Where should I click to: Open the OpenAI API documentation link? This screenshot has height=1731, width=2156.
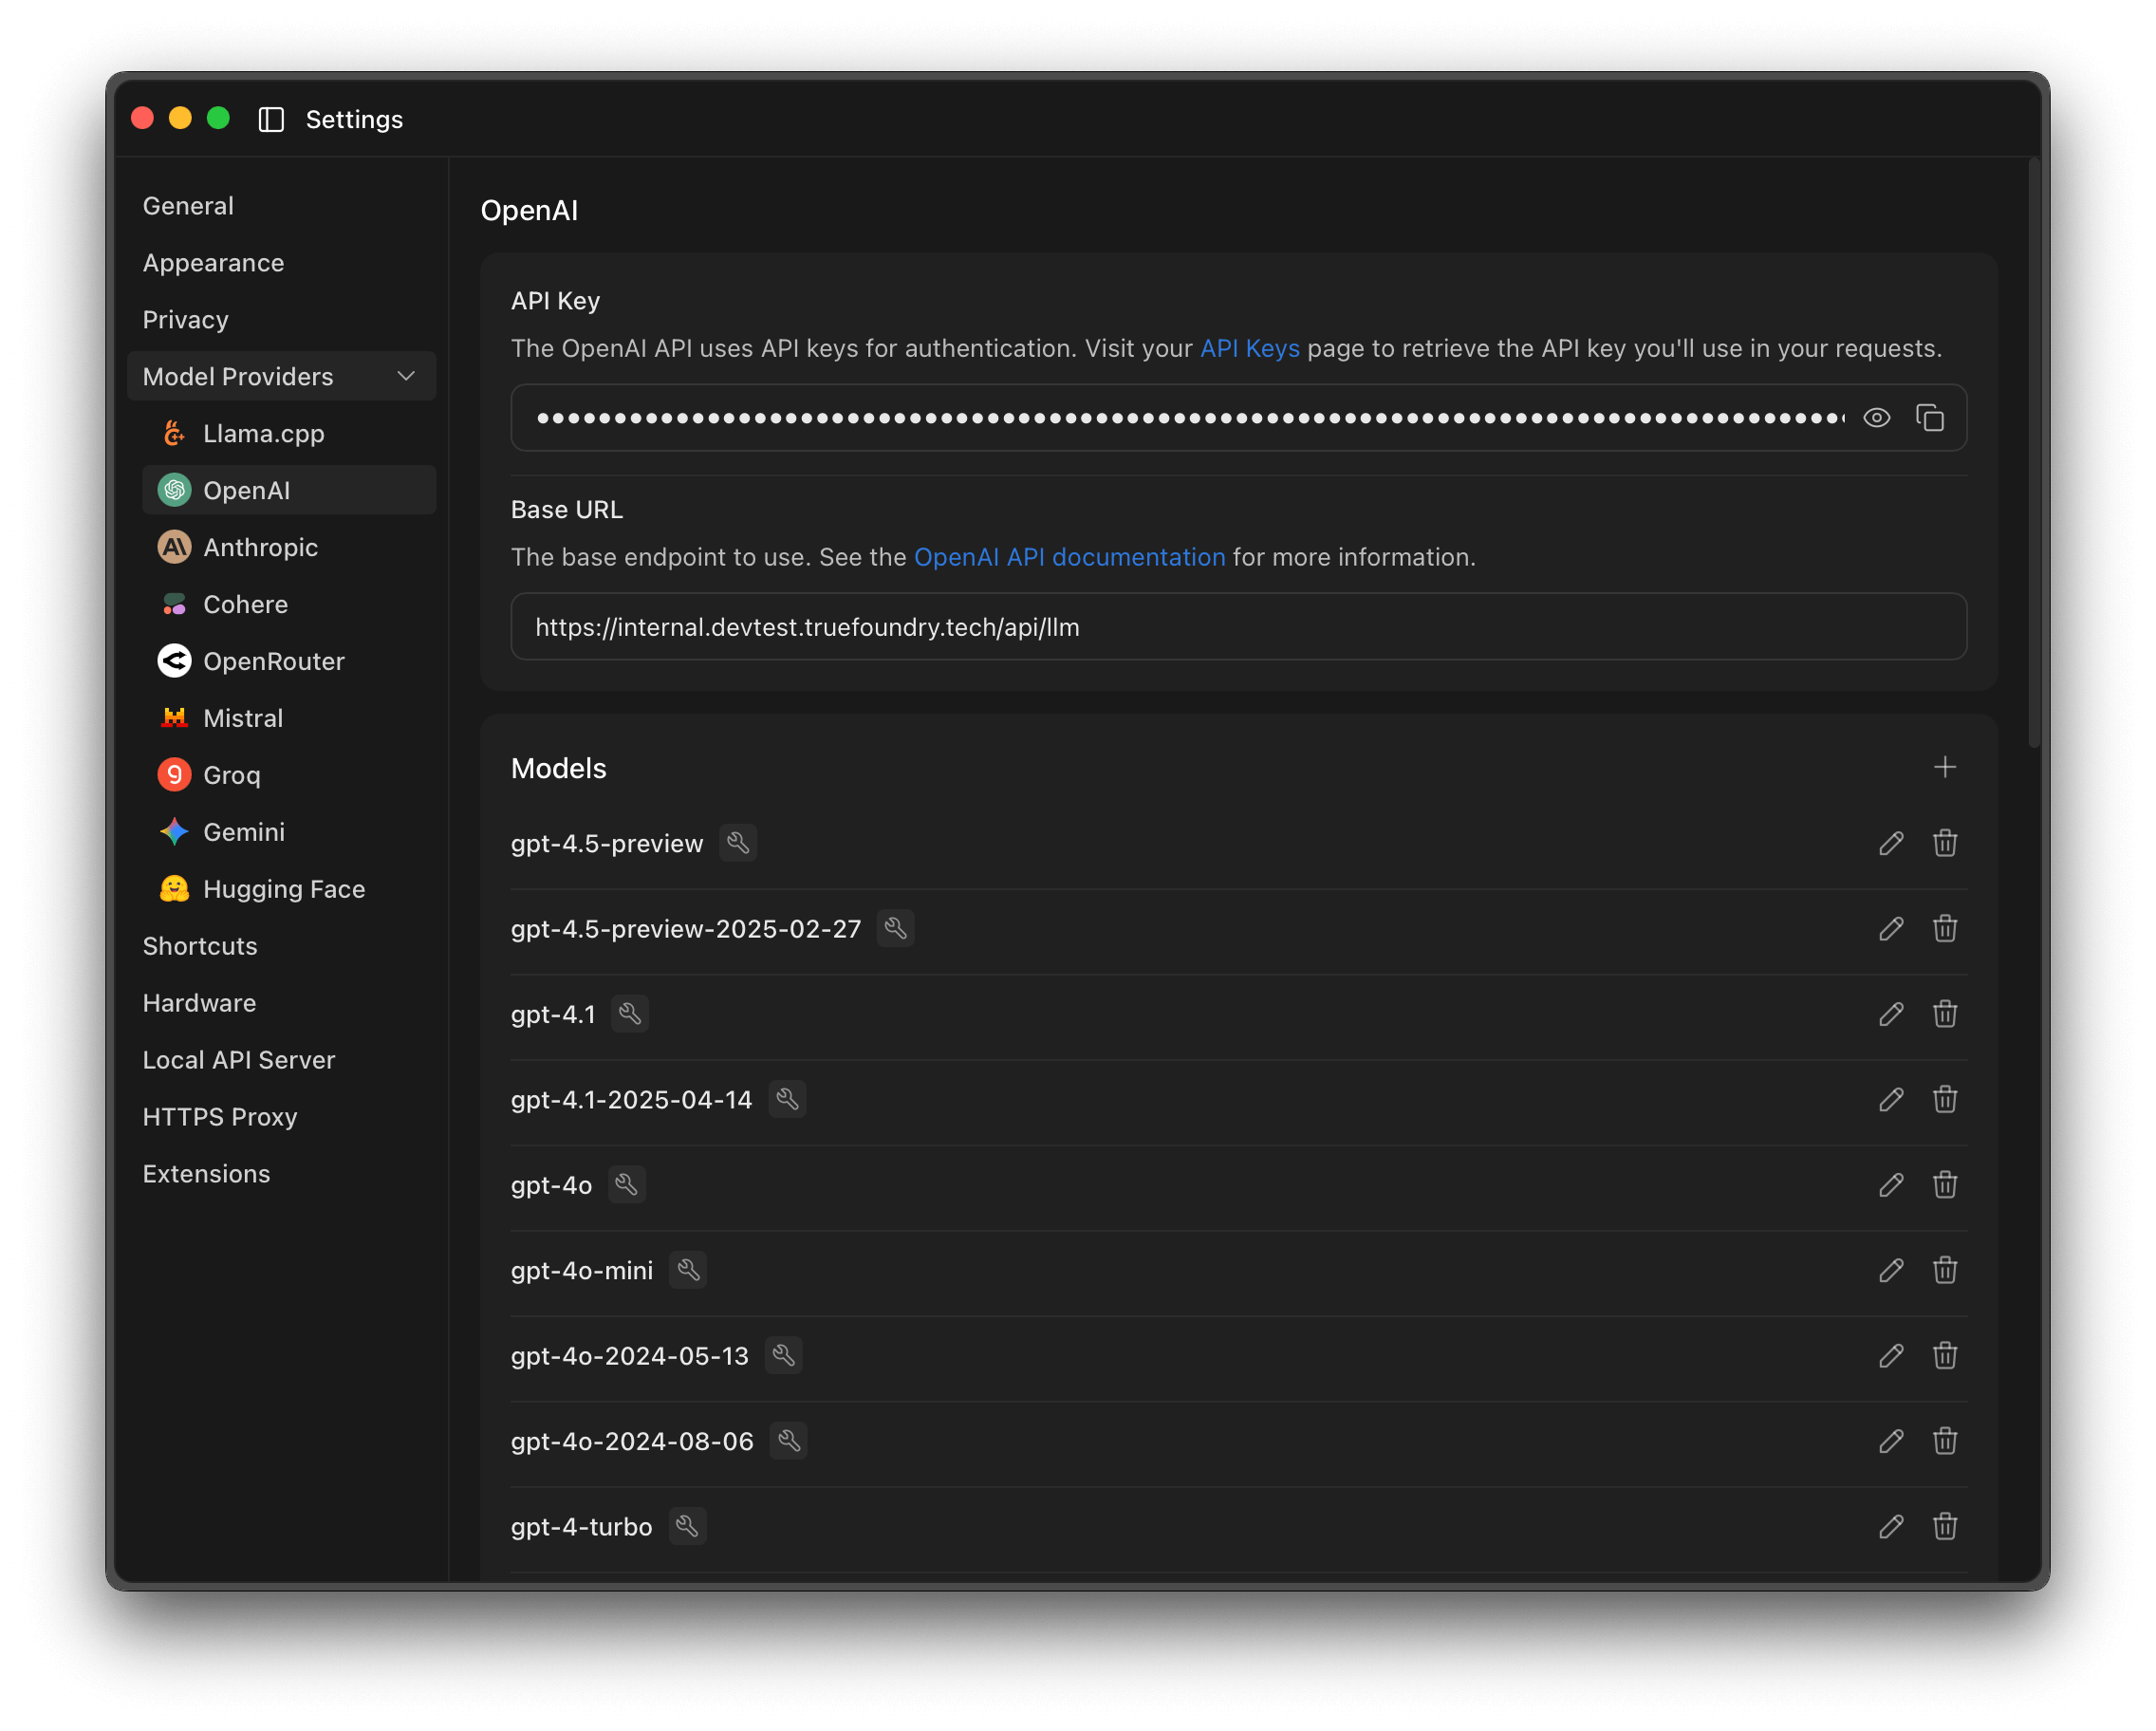pos(1069,557)
